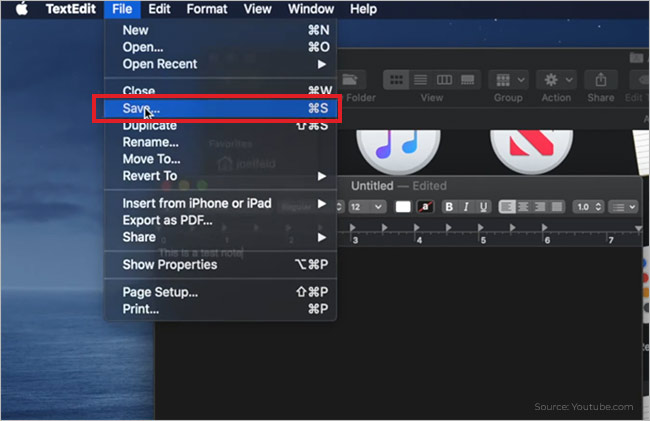The image size is (650, 421).
Task: Open the 1.0 line spacing stepper
Action: 588,207
